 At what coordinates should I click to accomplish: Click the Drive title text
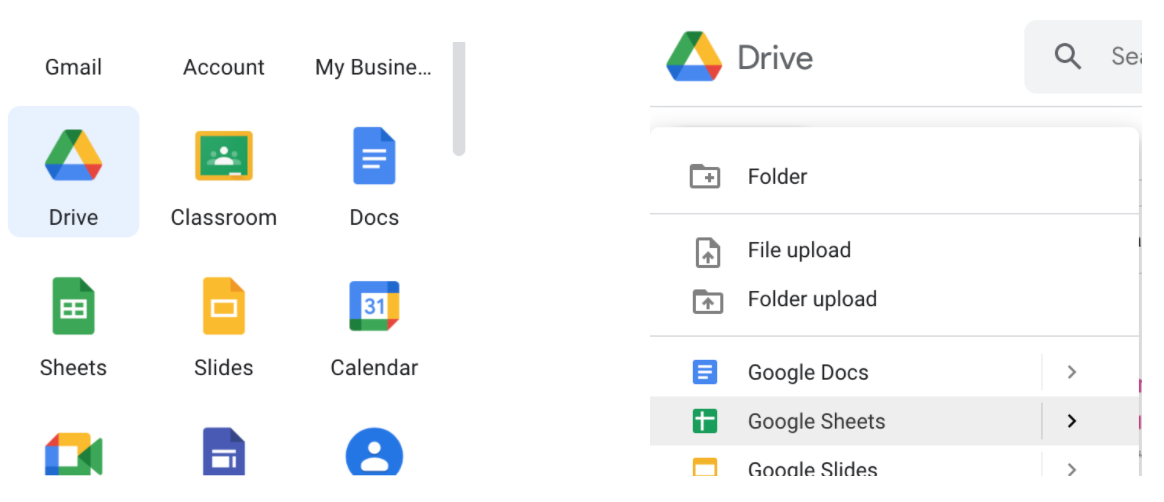pos(775,57)
